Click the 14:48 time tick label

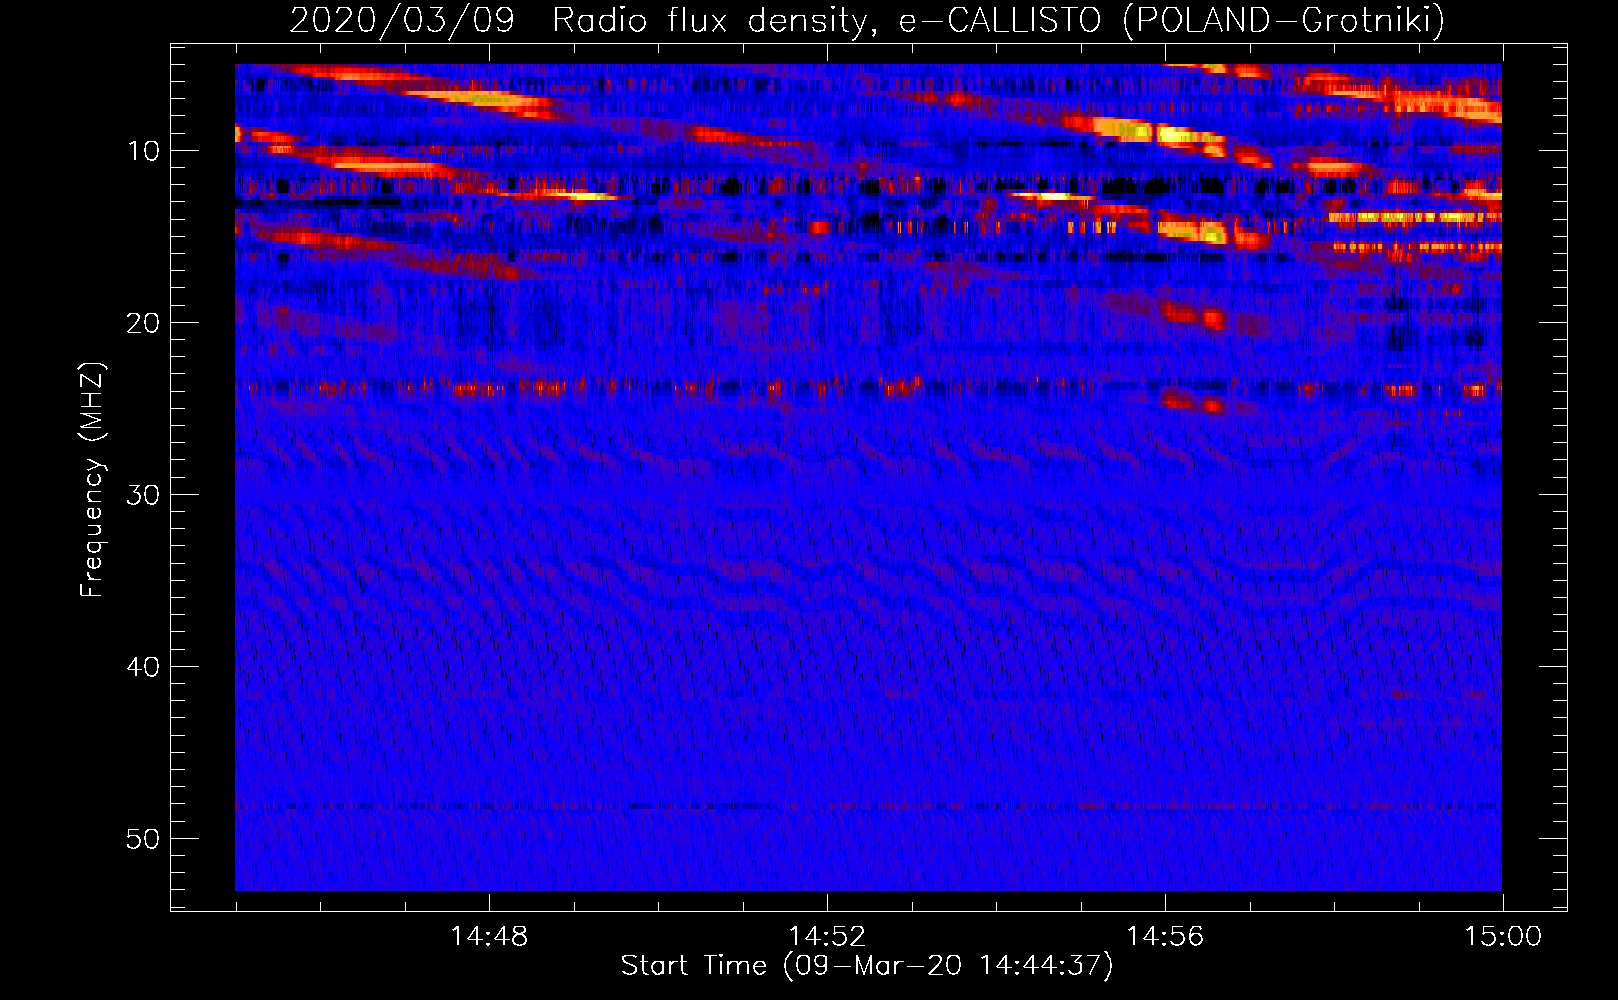tap(489, 937)
